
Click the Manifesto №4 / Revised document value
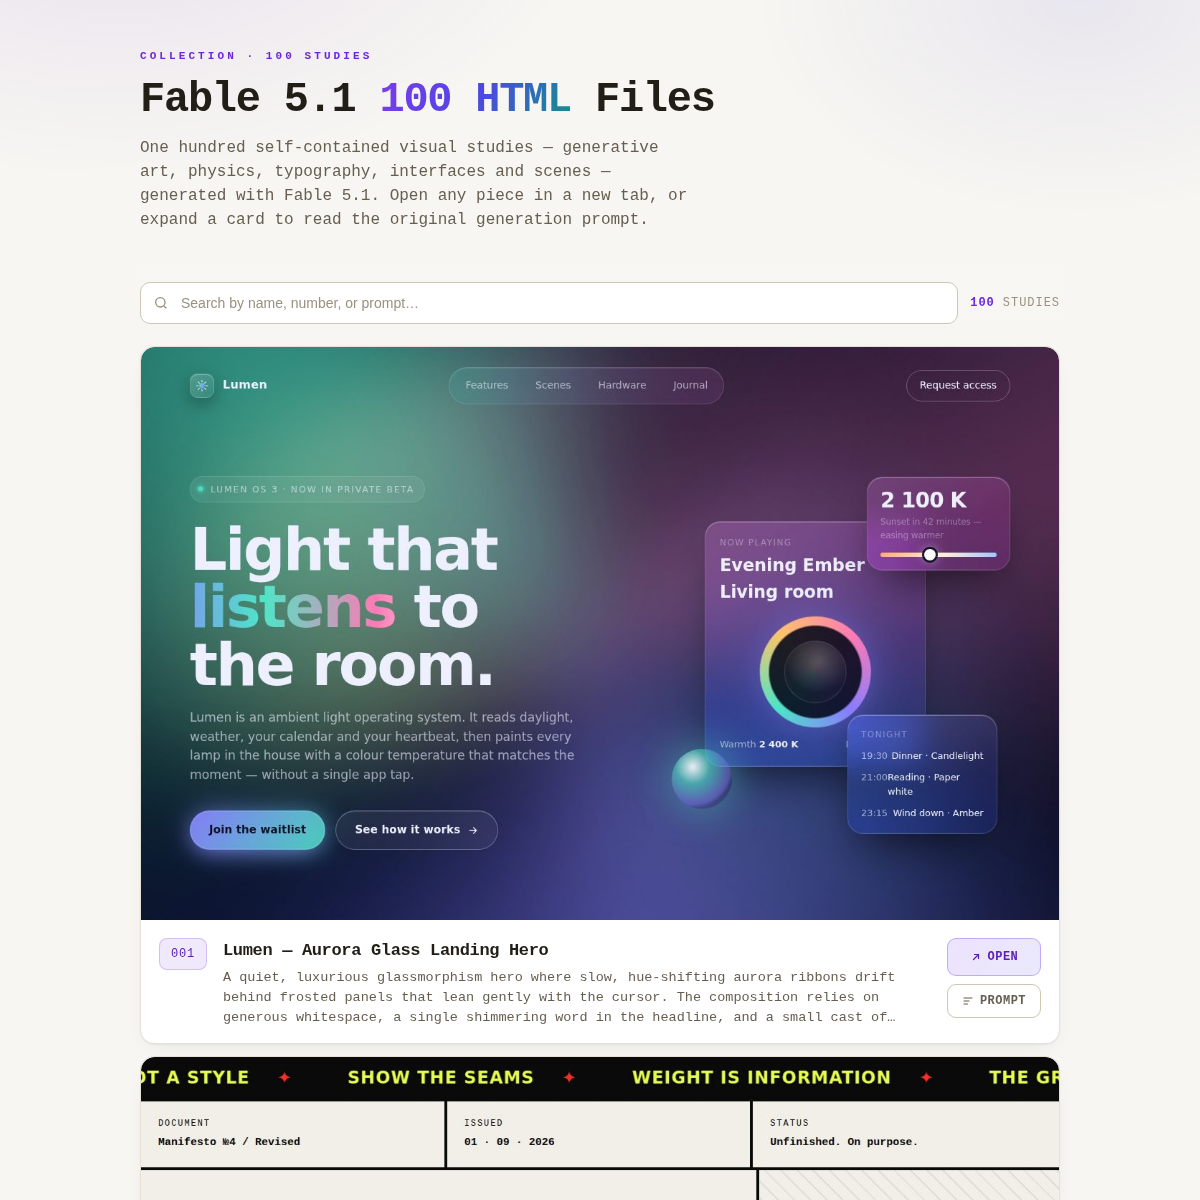click(x=229, y=1142)
